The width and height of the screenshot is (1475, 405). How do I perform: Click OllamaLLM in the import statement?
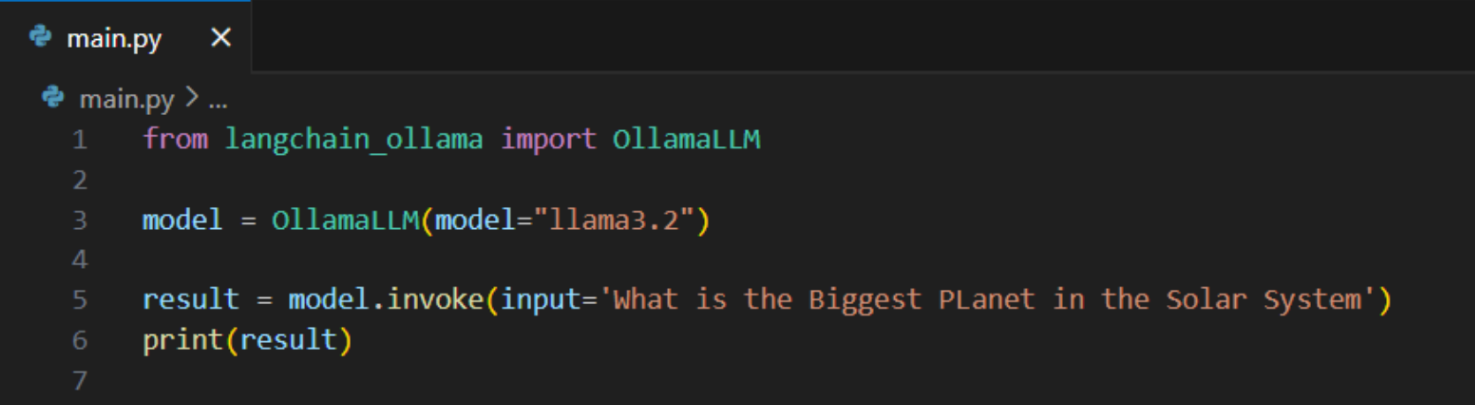(687, 139)
